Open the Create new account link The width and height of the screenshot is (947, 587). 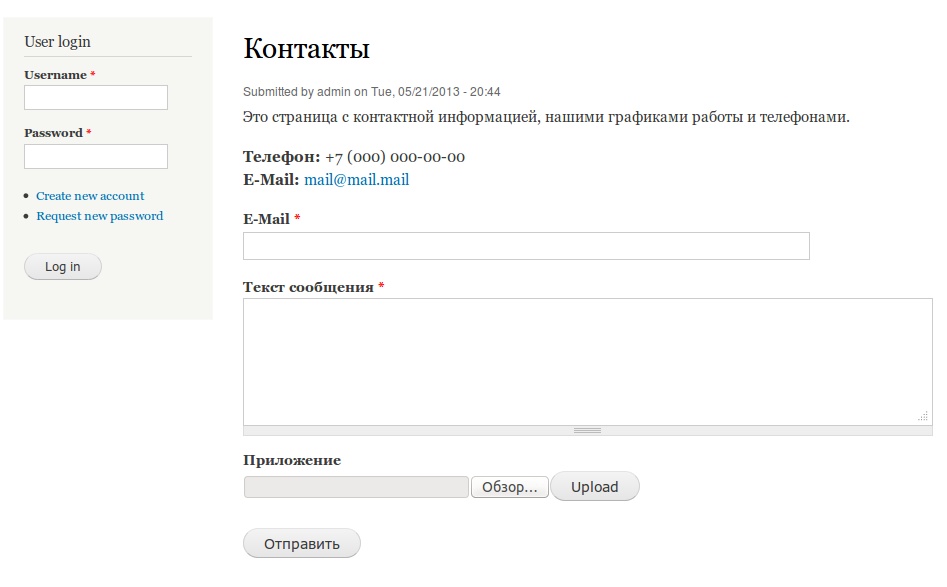pos(90,196)
